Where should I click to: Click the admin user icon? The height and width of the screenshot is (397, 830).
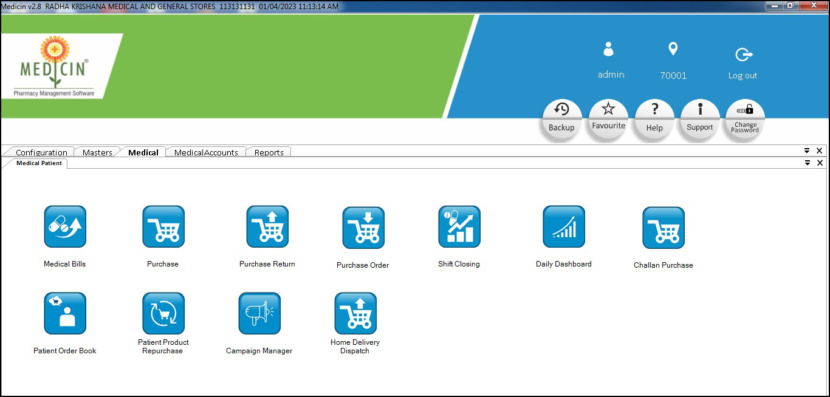coord(609,49)
